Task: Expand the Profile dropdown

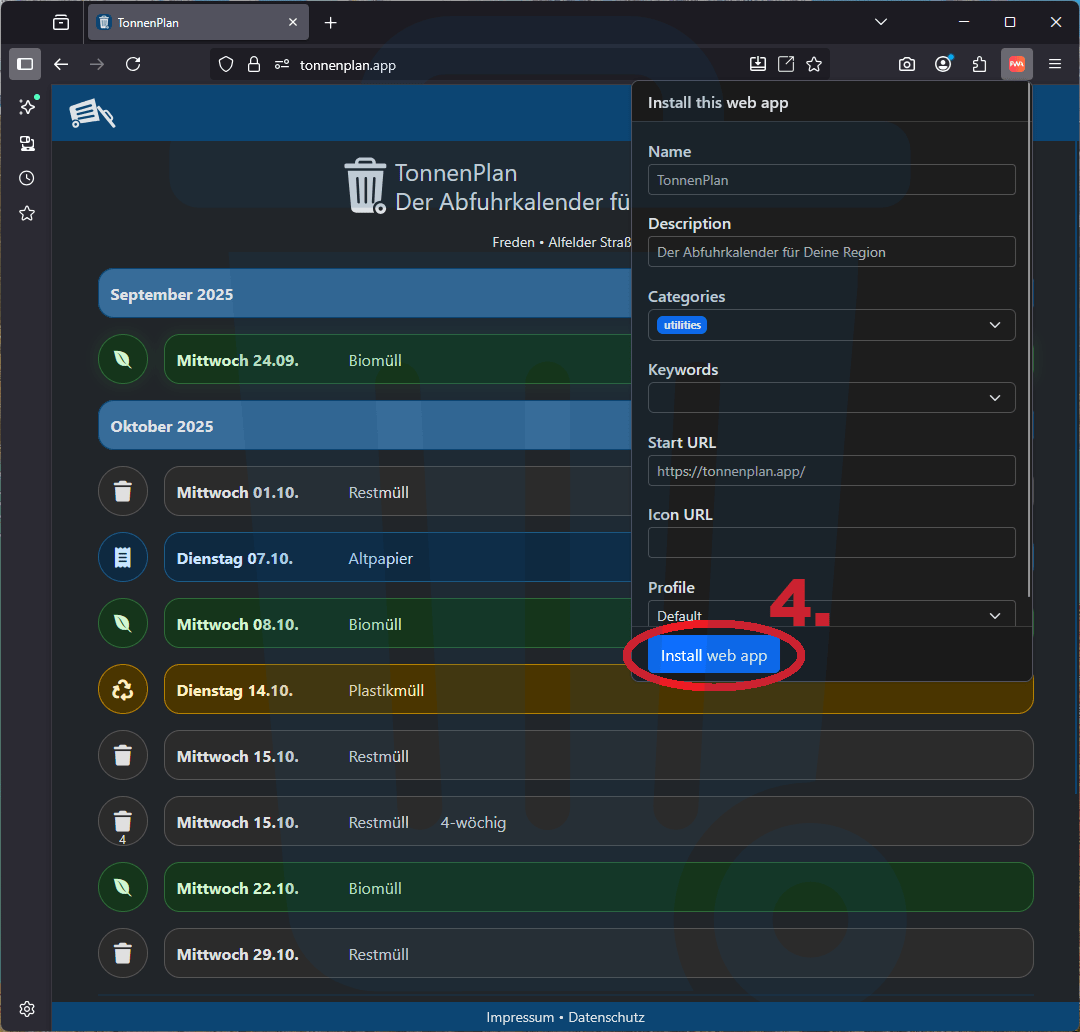Action: click(994, 615)
